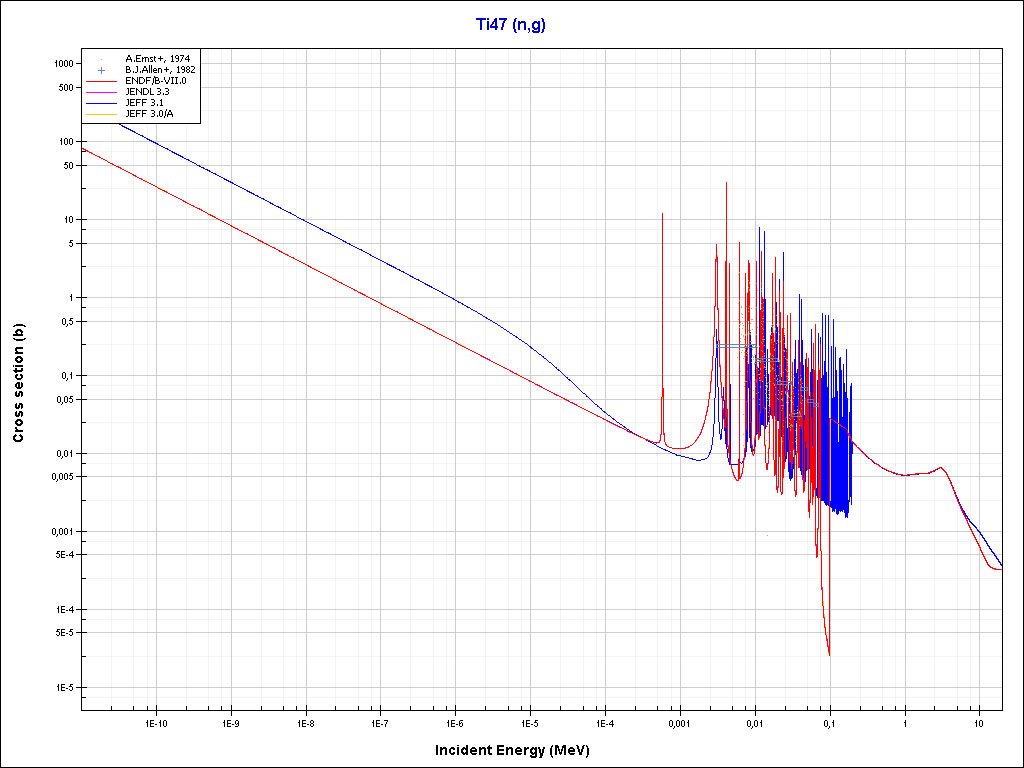Select the JEFF 3.0/A legend text
This screenshot has width=1024, height=768.
(149, 114)
